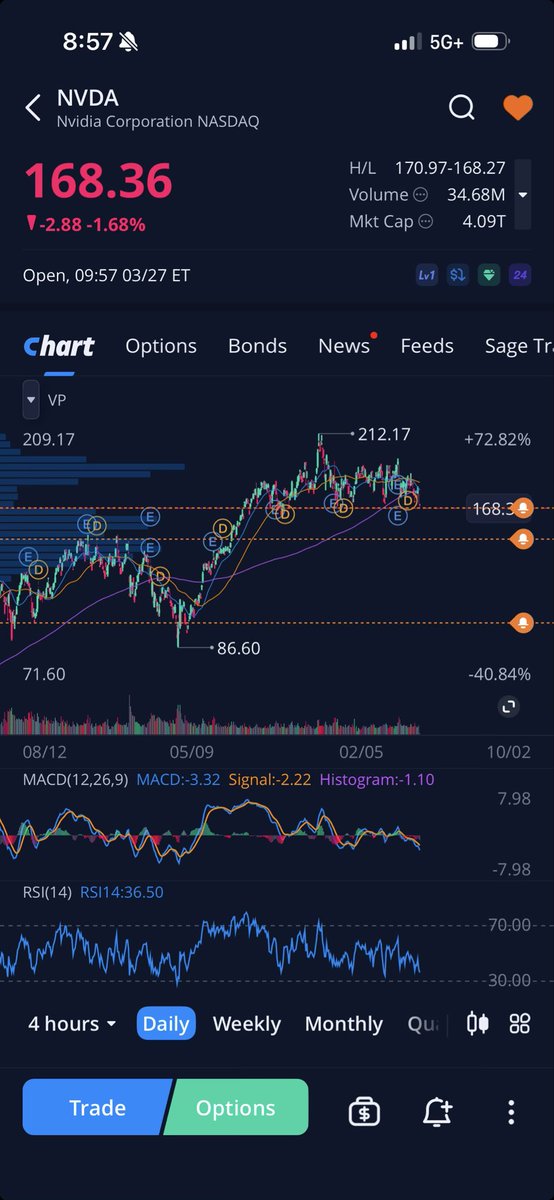Image resolution: width=554 pixels, height=1200 pixels.
Task: Tap the green diamond badge icon
Action: 489,275
